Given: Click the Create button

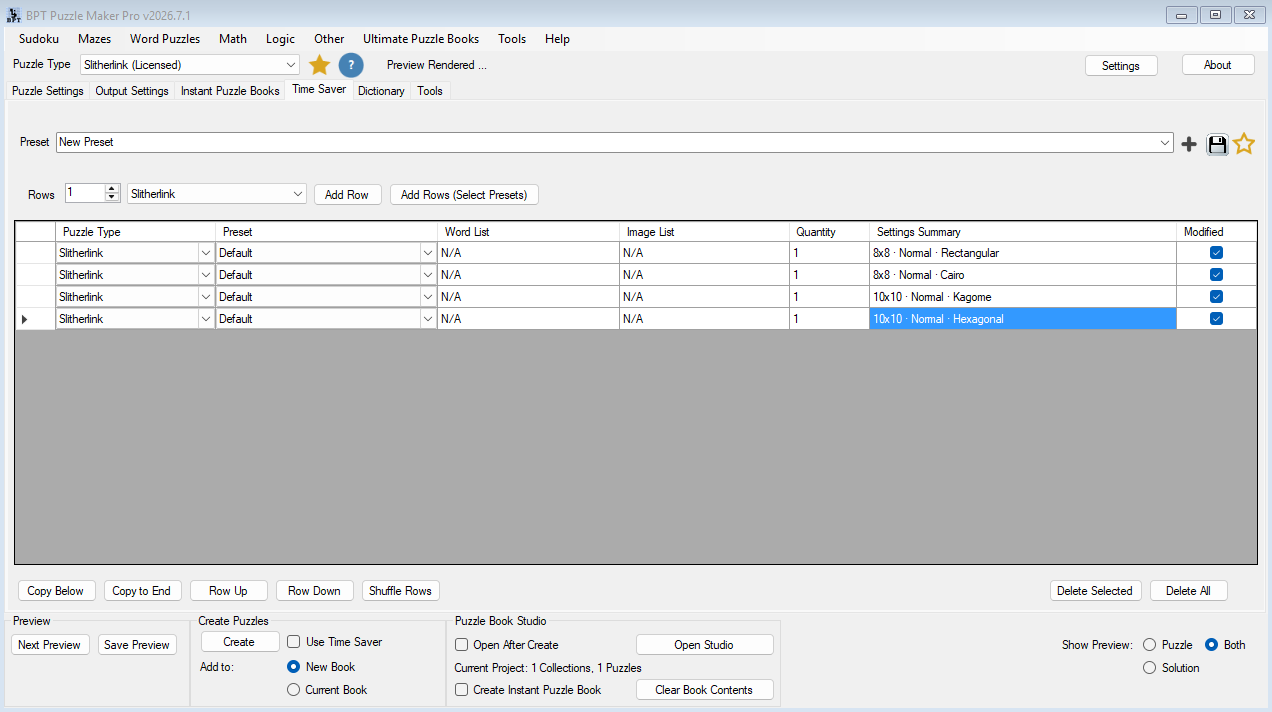Looking at the screenshot, I should click(x=239, y=642).
